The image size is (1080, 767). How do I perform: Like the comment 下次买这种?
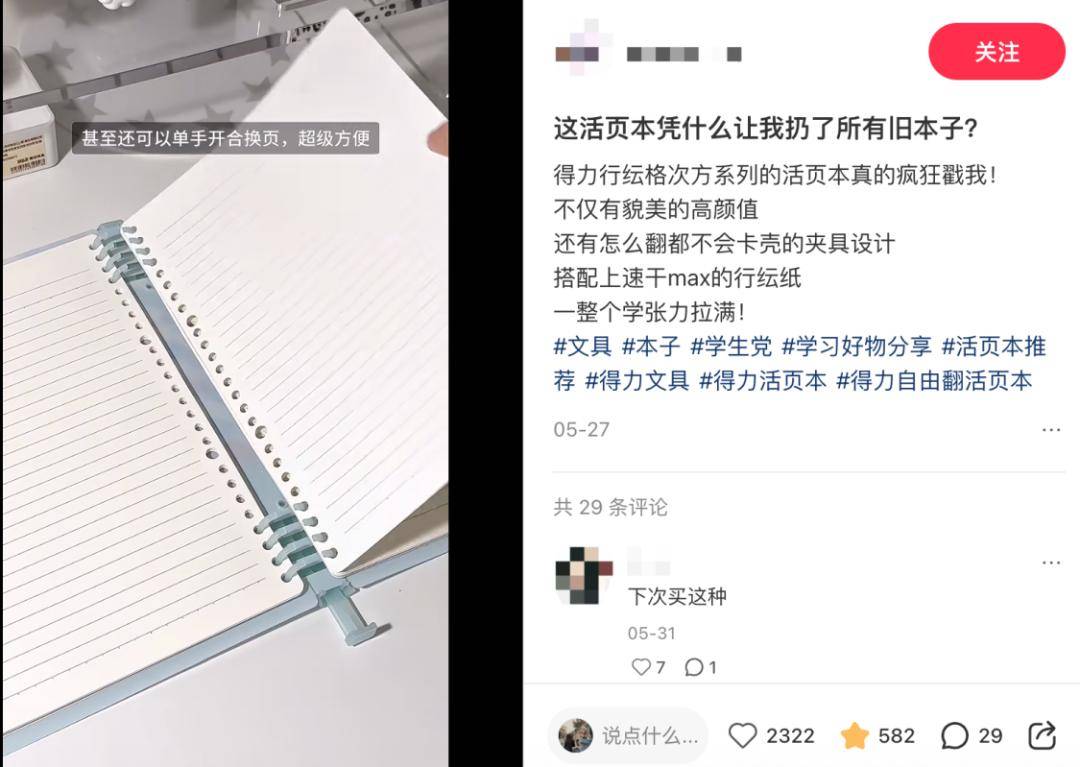[641, 667]
